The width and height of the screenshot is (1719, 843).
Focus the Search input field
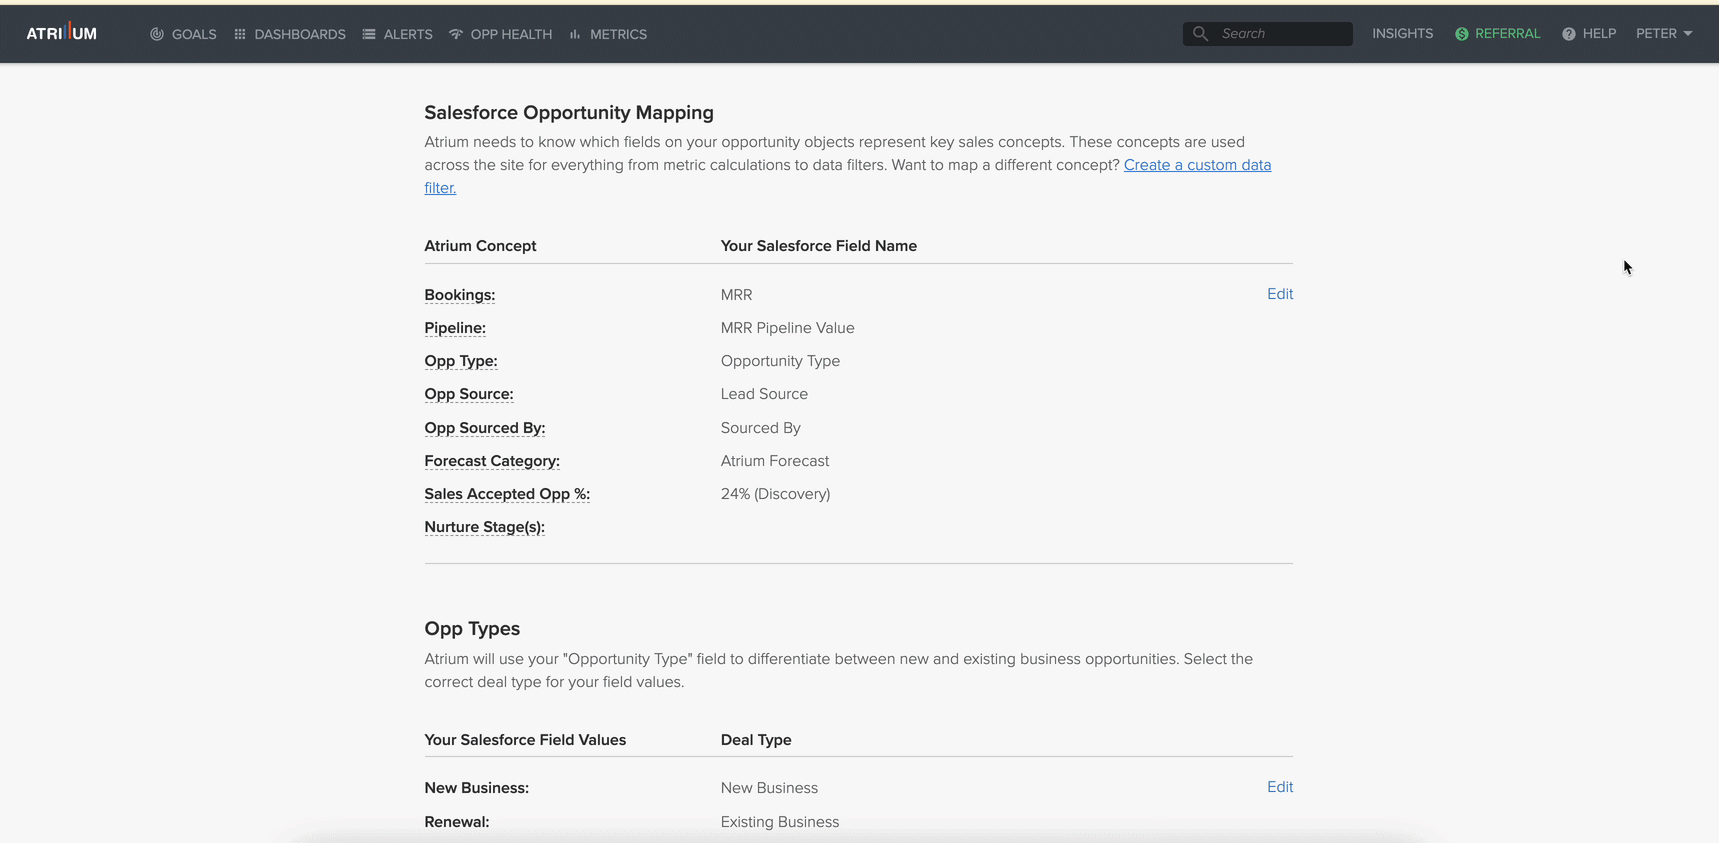1268,33
